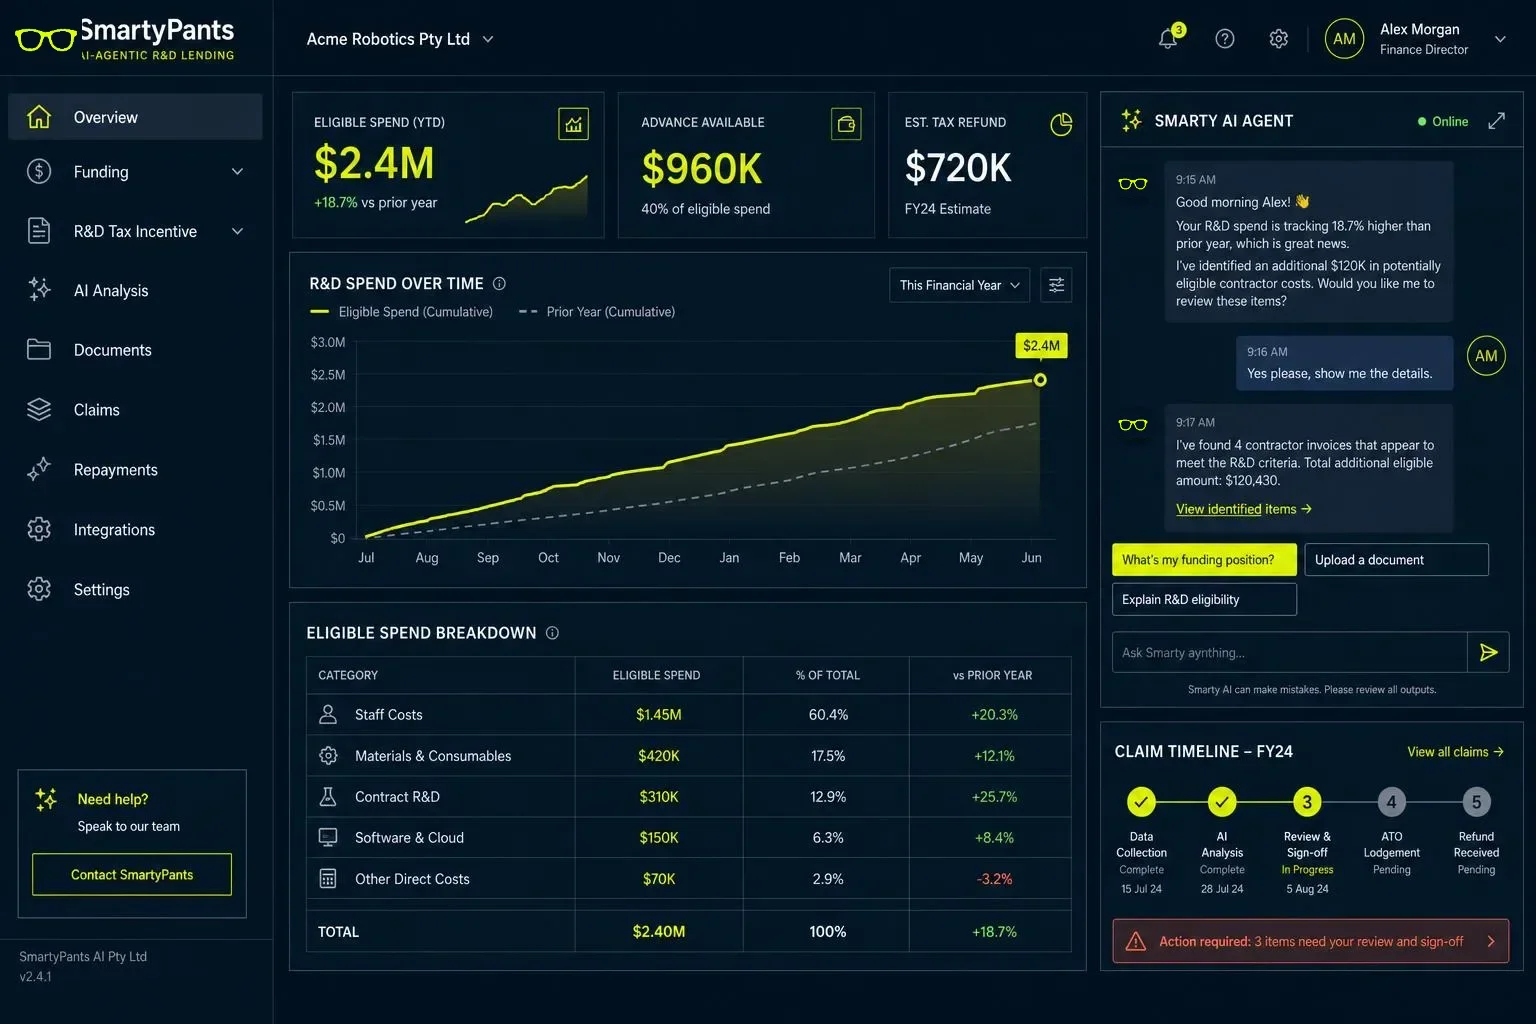Click the Staff Costs person icon
The height and width of the screenshot is (1024, 1536).
328,714
